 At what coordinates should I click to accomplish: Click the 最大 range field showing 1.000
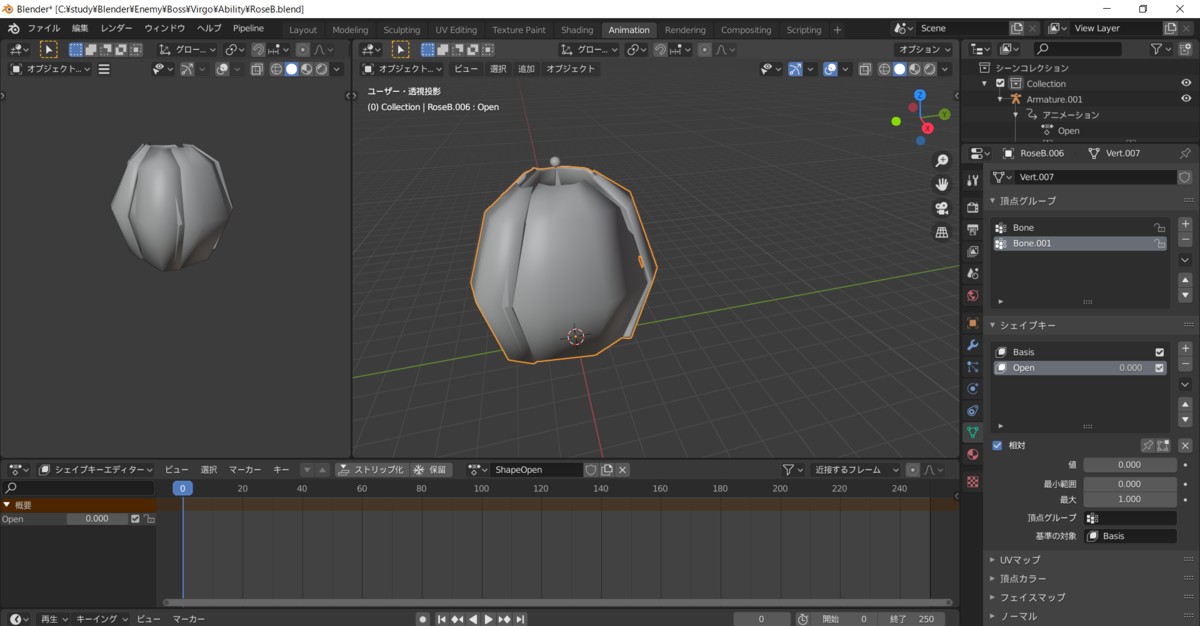click(x=1130, y=499)
